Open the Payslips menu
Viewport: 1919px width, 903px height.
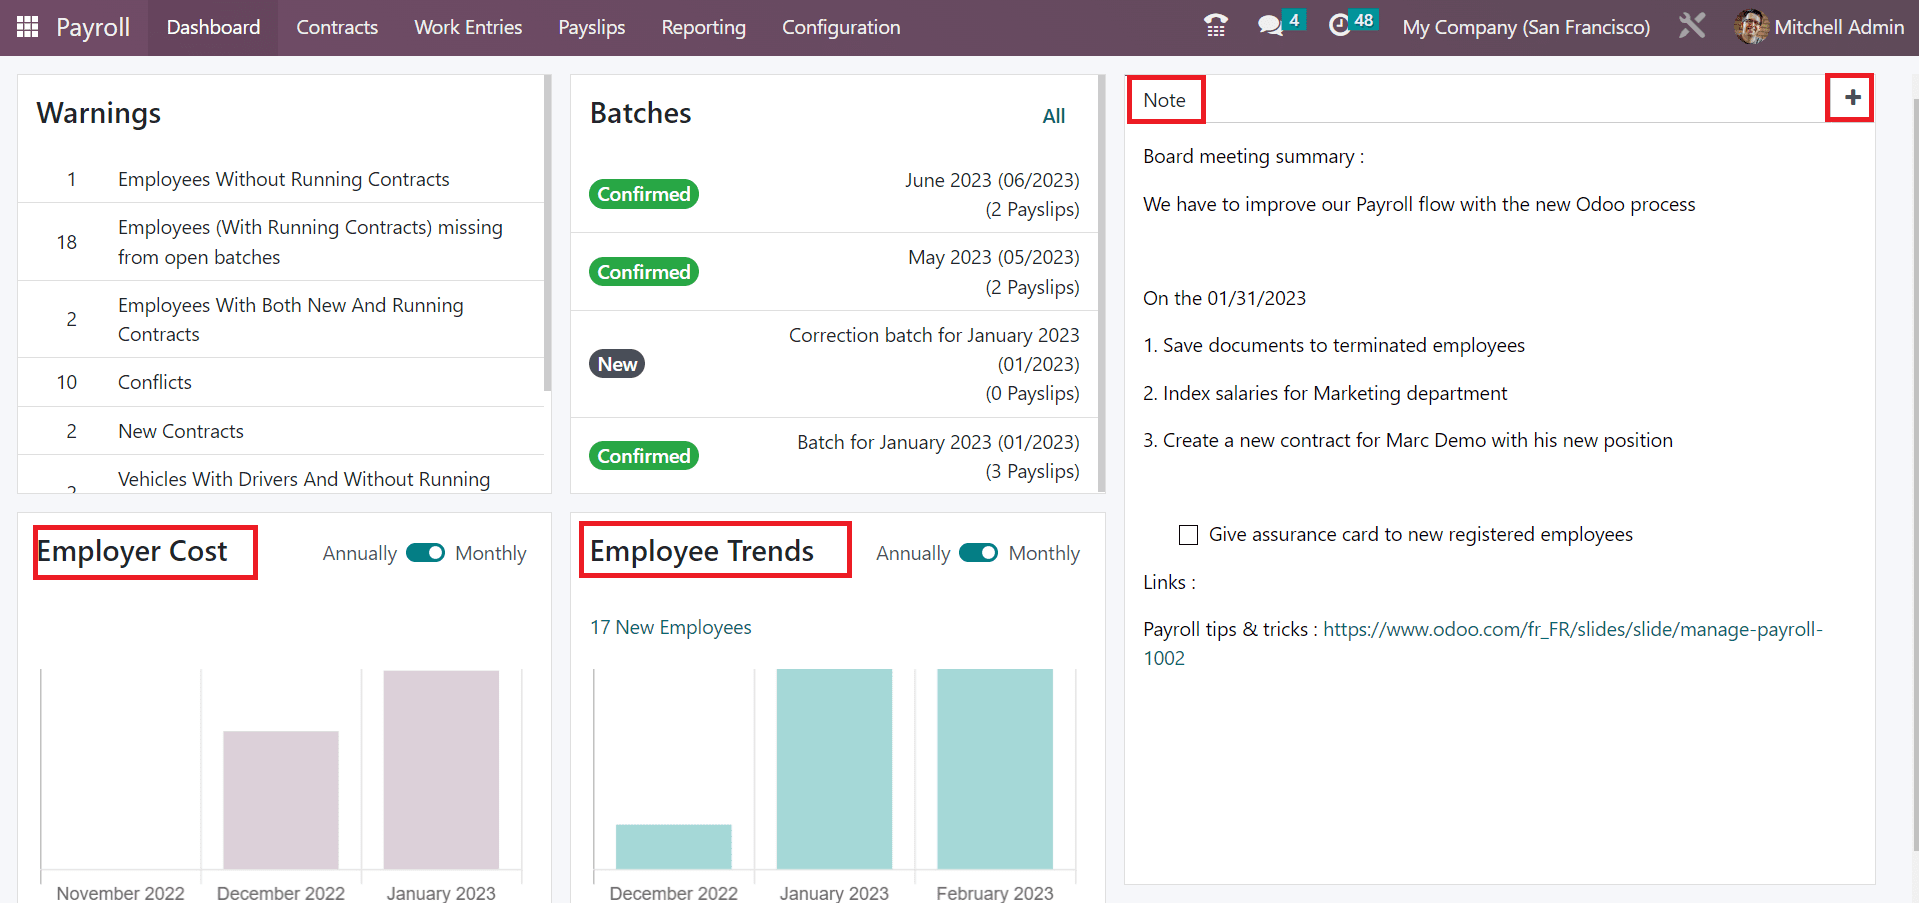pos(591,27)
